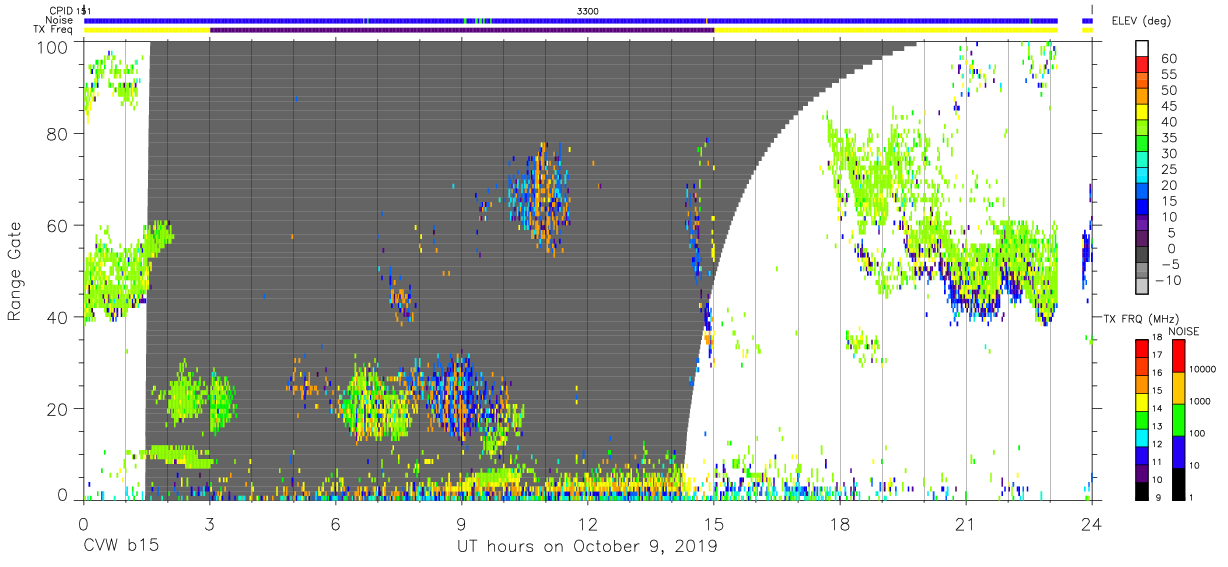Click the 'CPID 151' label at top left
This screenshot has width=1228, height=567.
pyautogui.click(x=70, y=10)
